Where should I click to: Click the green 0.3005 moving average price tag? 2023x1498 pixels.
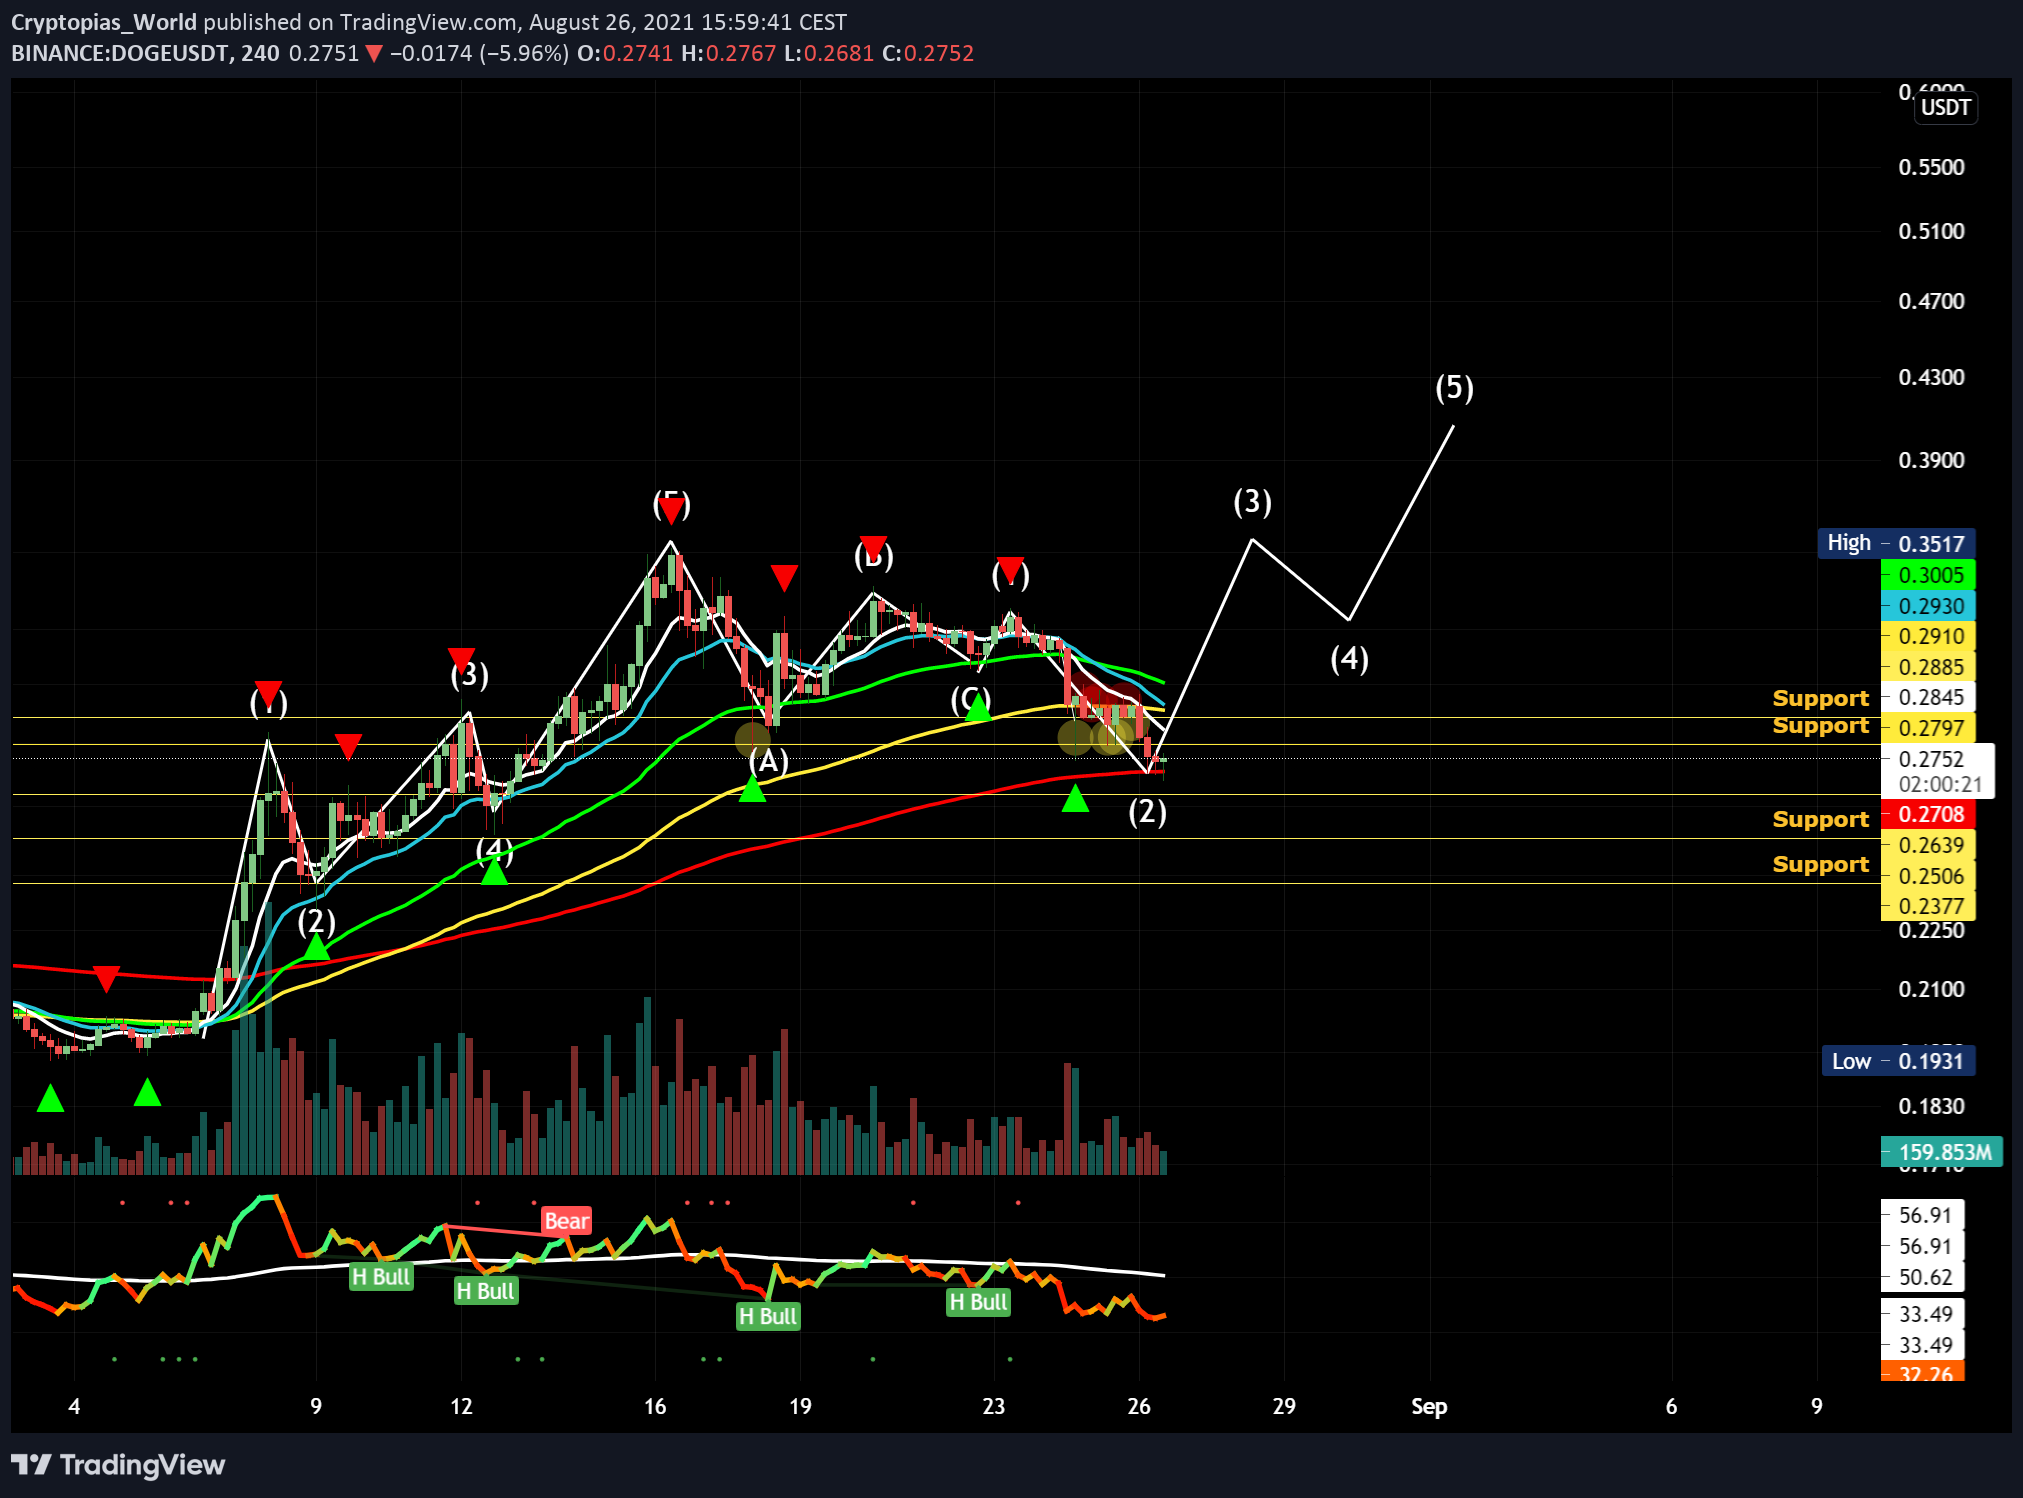[x=1929, y=575]
